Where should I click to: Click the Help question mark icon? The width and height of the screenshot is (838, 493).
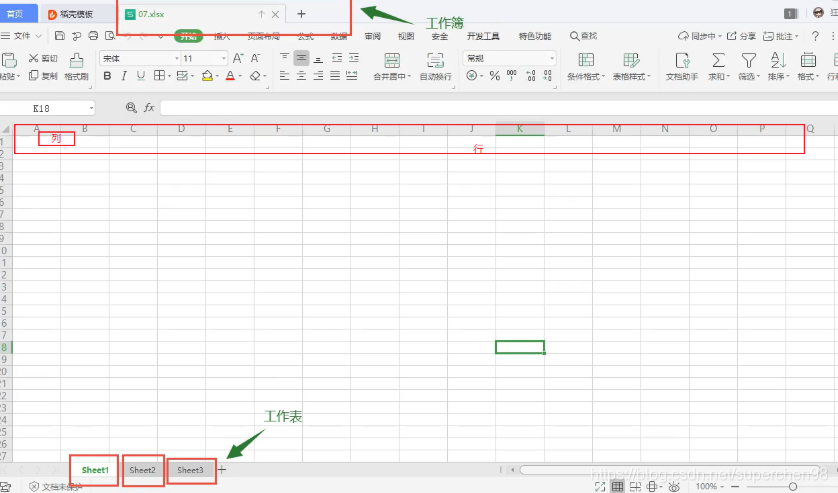[815, 36]
